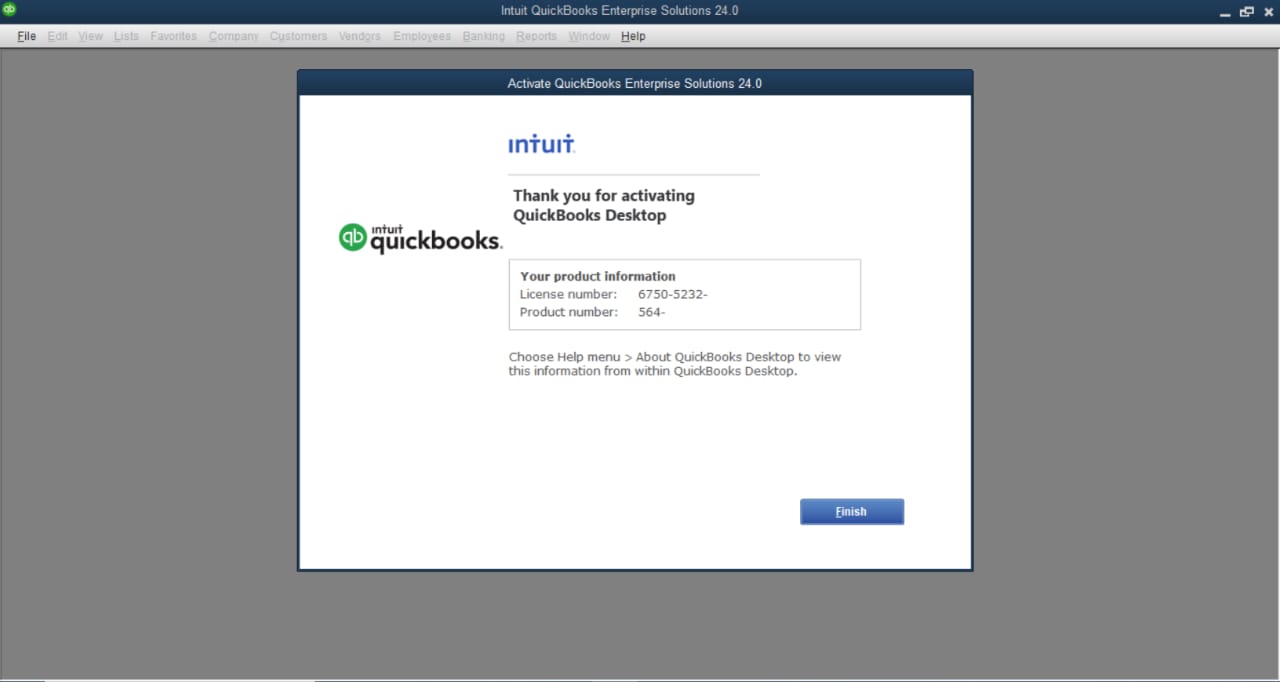Select the View menu
Viewport: 1280px width, 682px height.
click(x=91, y=36)
